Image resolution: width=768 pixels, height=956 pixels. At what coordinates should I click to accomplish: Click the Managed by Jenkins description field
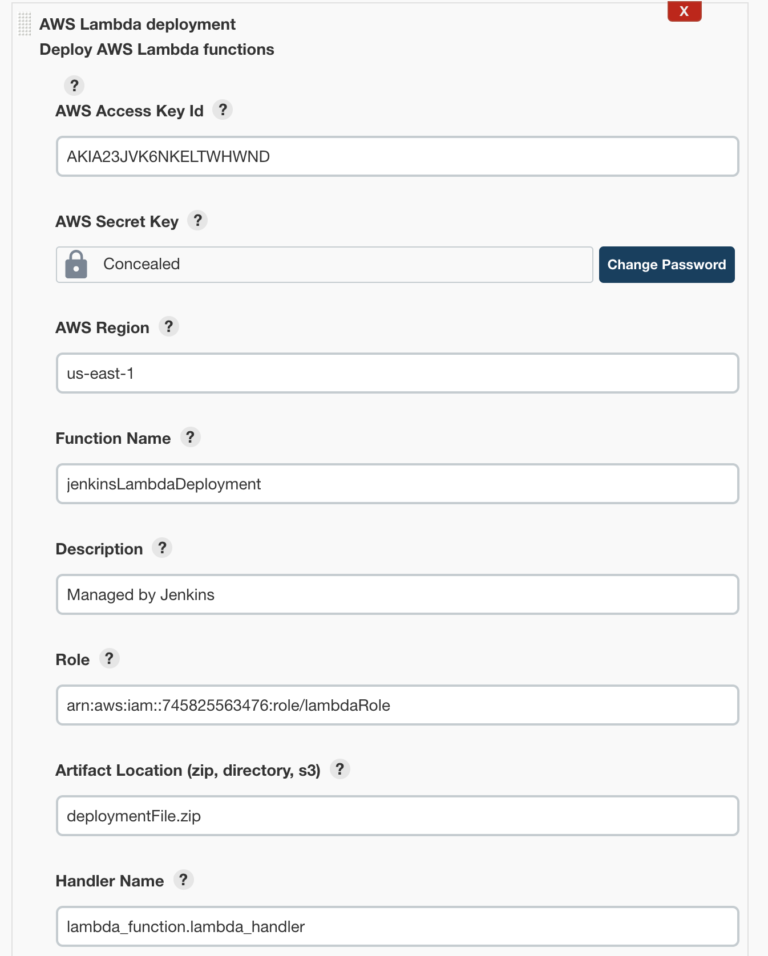(x=397, y=594)
